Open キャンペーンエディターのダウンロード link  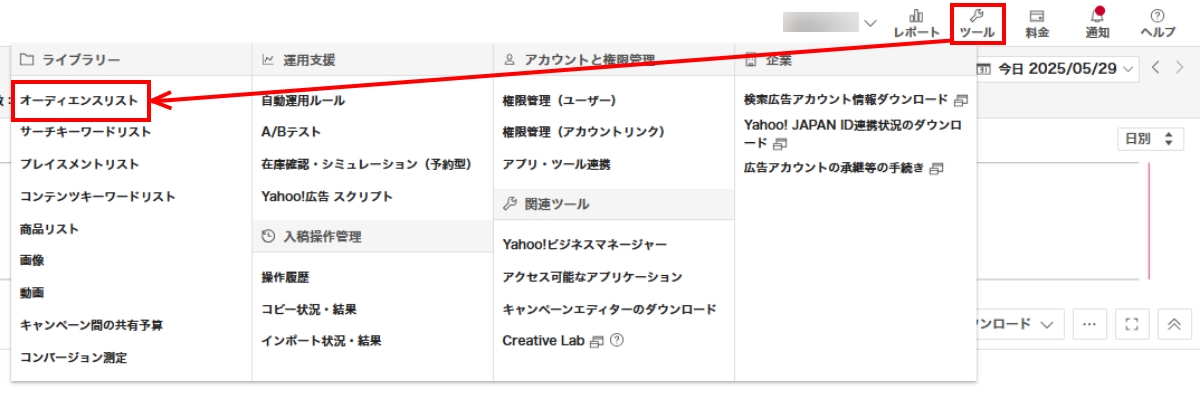pos(610,309)
